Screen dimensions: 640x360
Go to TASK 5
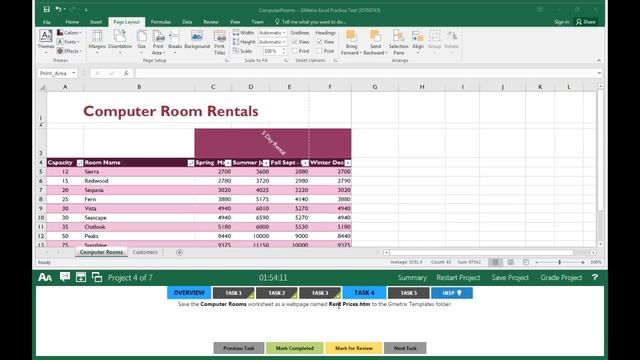(409, 293)
